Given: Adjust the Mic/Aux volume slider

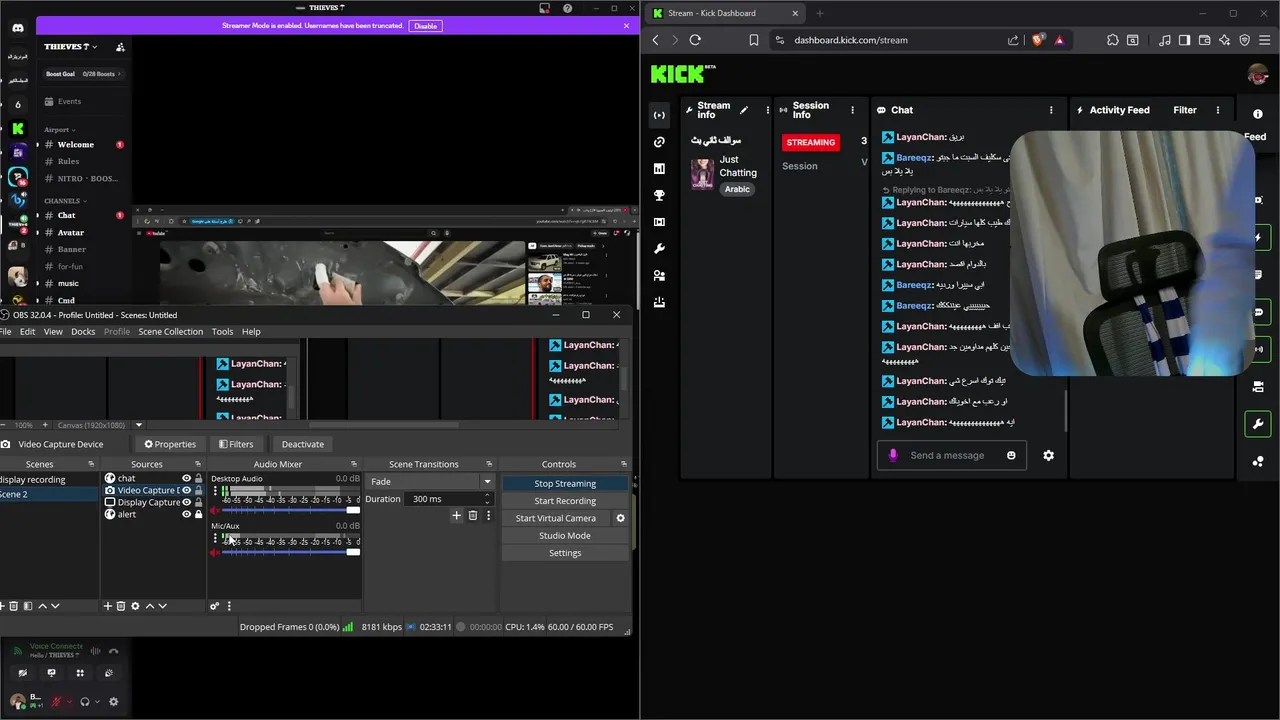Looking at the screenshot, I should 290,552.
